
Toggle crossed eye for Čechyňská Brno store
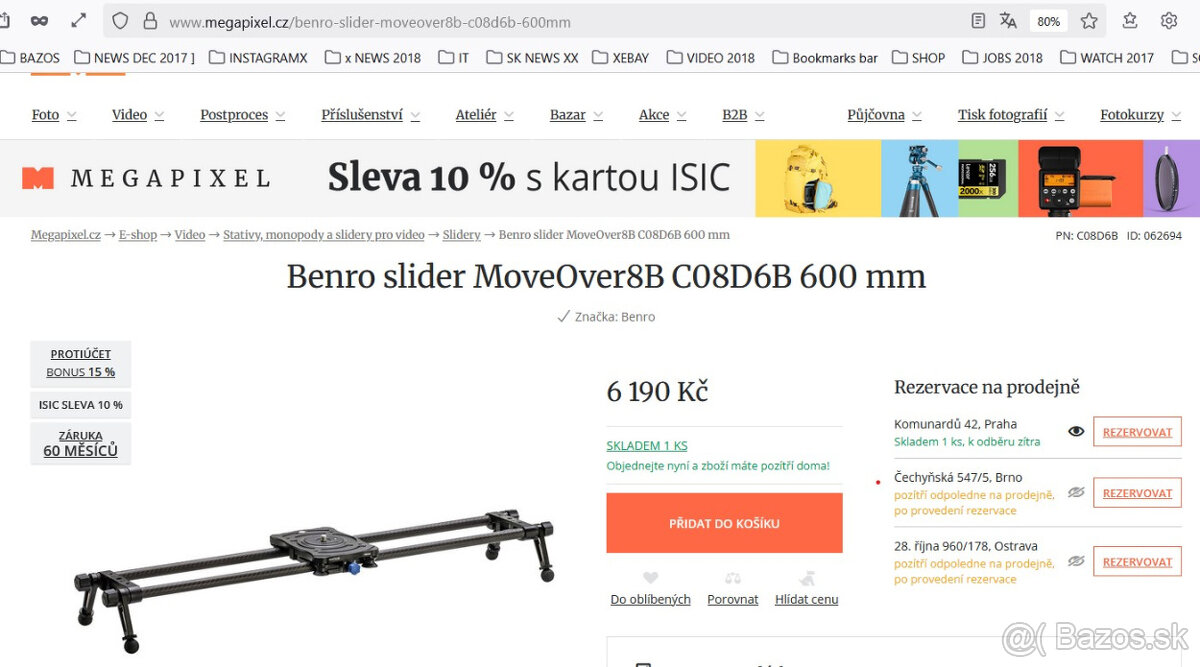[1076, 492]
